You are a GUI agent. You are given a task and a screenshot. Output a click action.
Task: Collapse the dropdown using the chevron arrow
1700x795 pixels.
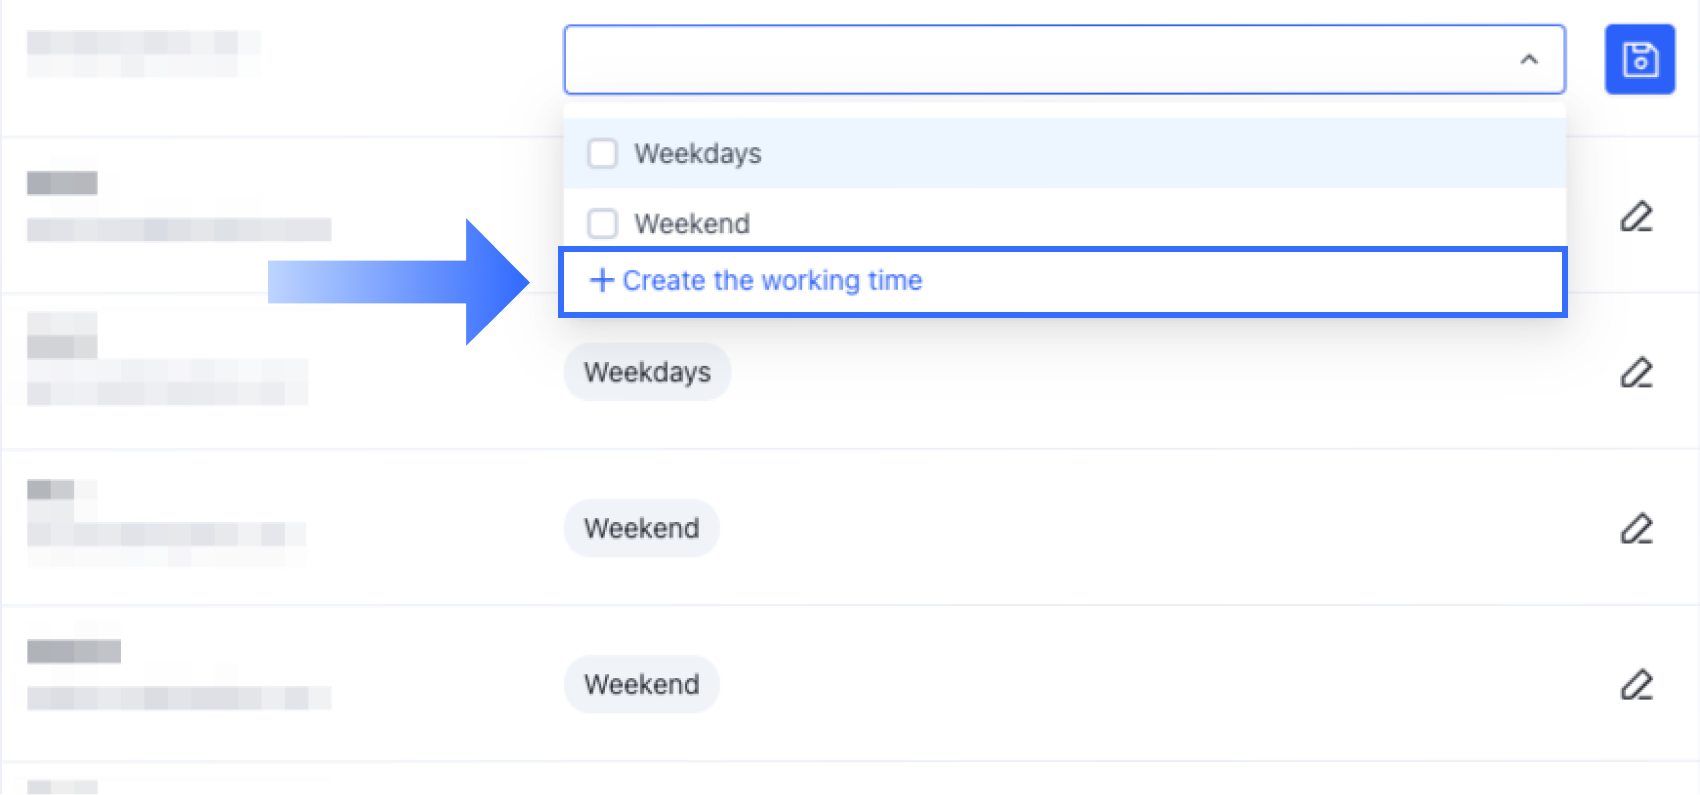tap(1528, 60)
